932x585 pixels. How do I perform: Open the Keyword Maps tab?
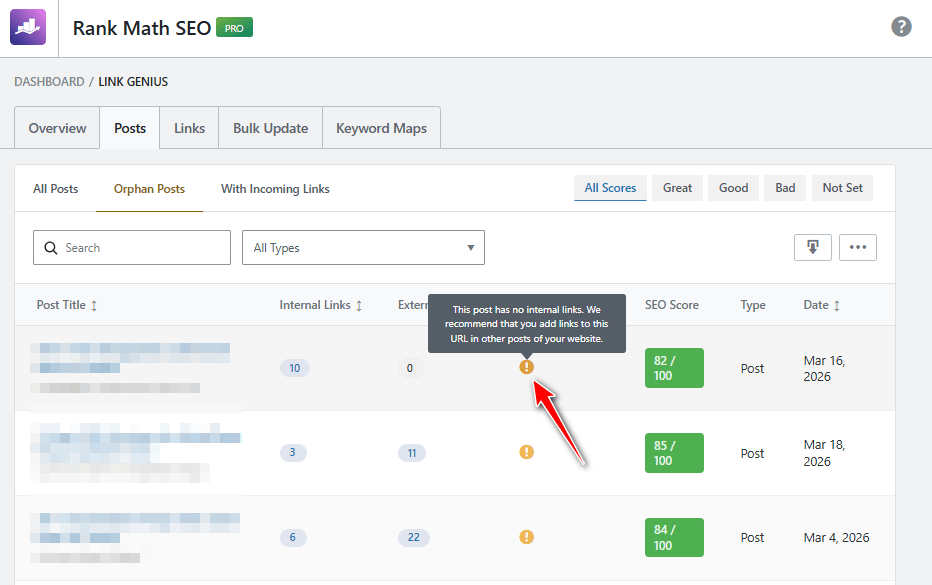381,128
